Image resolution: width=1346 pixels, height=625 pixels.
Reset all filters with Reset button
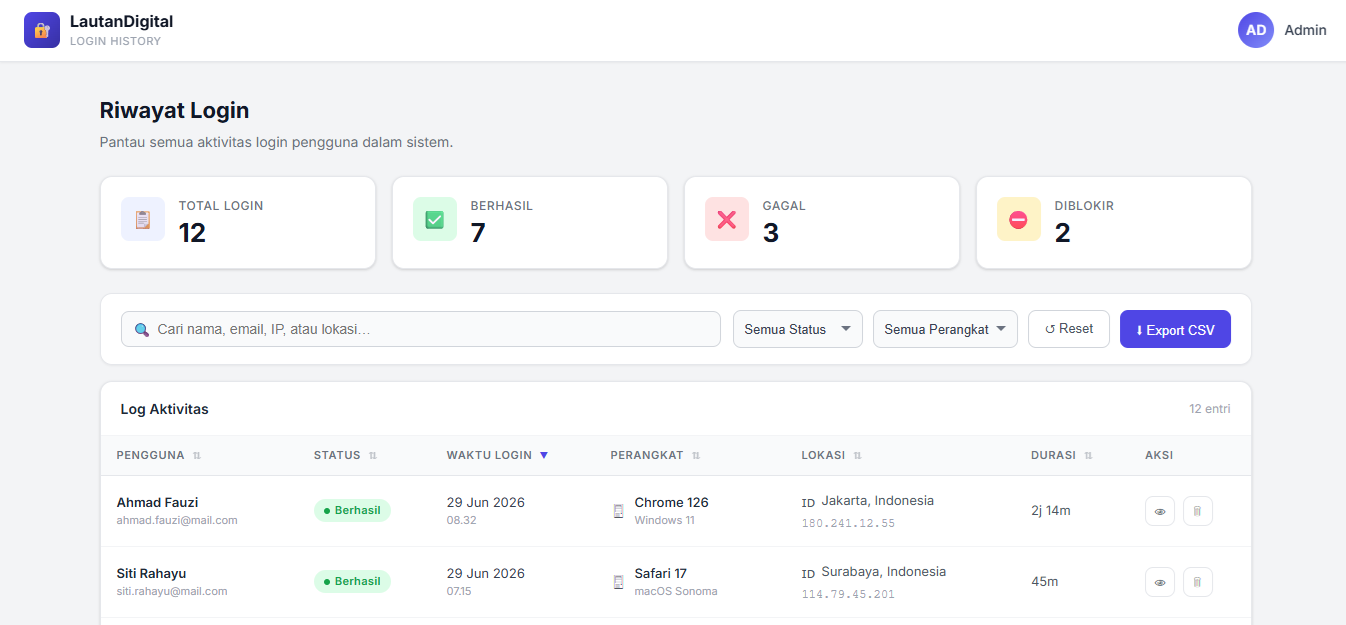click(1069, 329)
